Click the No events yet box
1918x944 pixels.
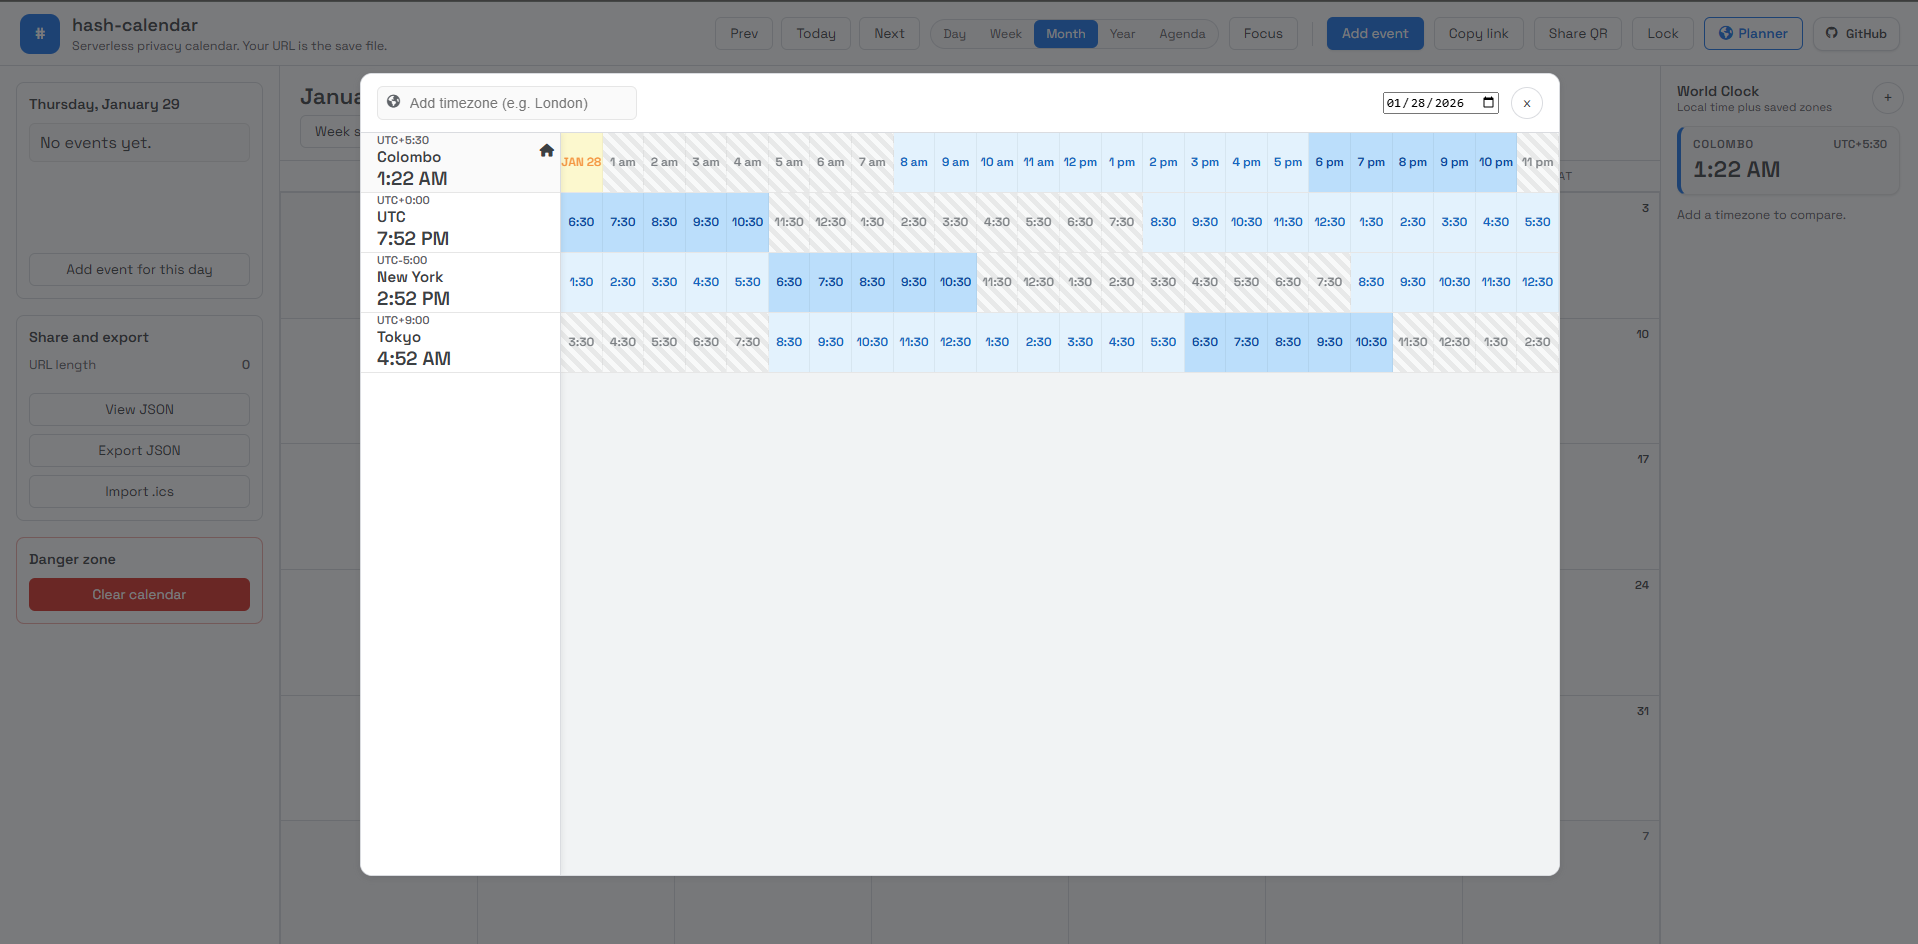point(139,143)
